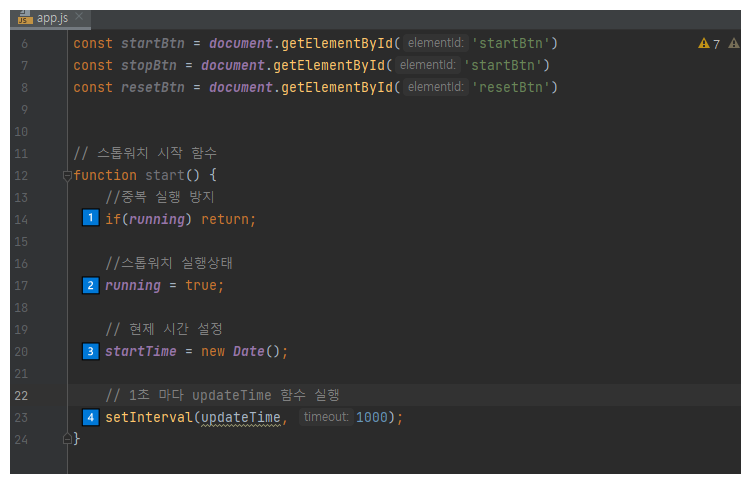The image size is (751, 484).
Task: Click the 'if(running) return;' statement
Action: 181,220
